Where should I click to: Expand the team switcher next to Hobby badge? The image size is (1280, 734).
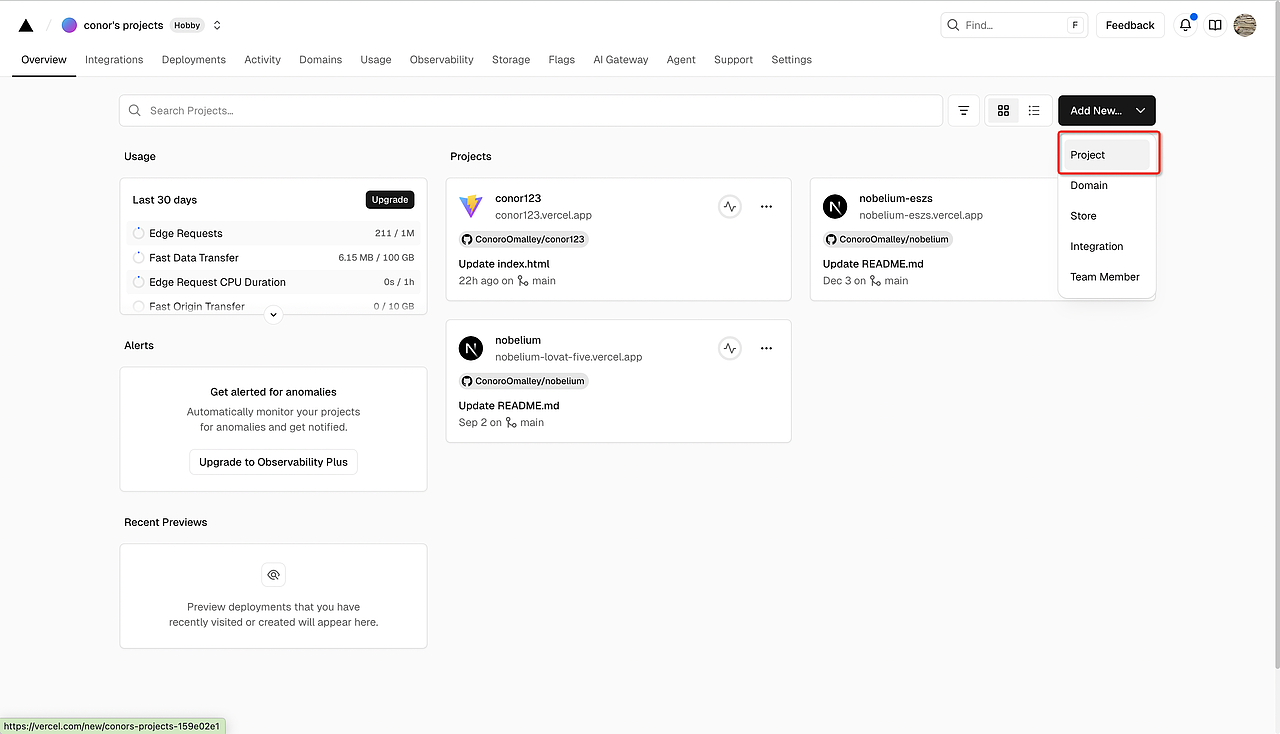click(x=216, y=24)
